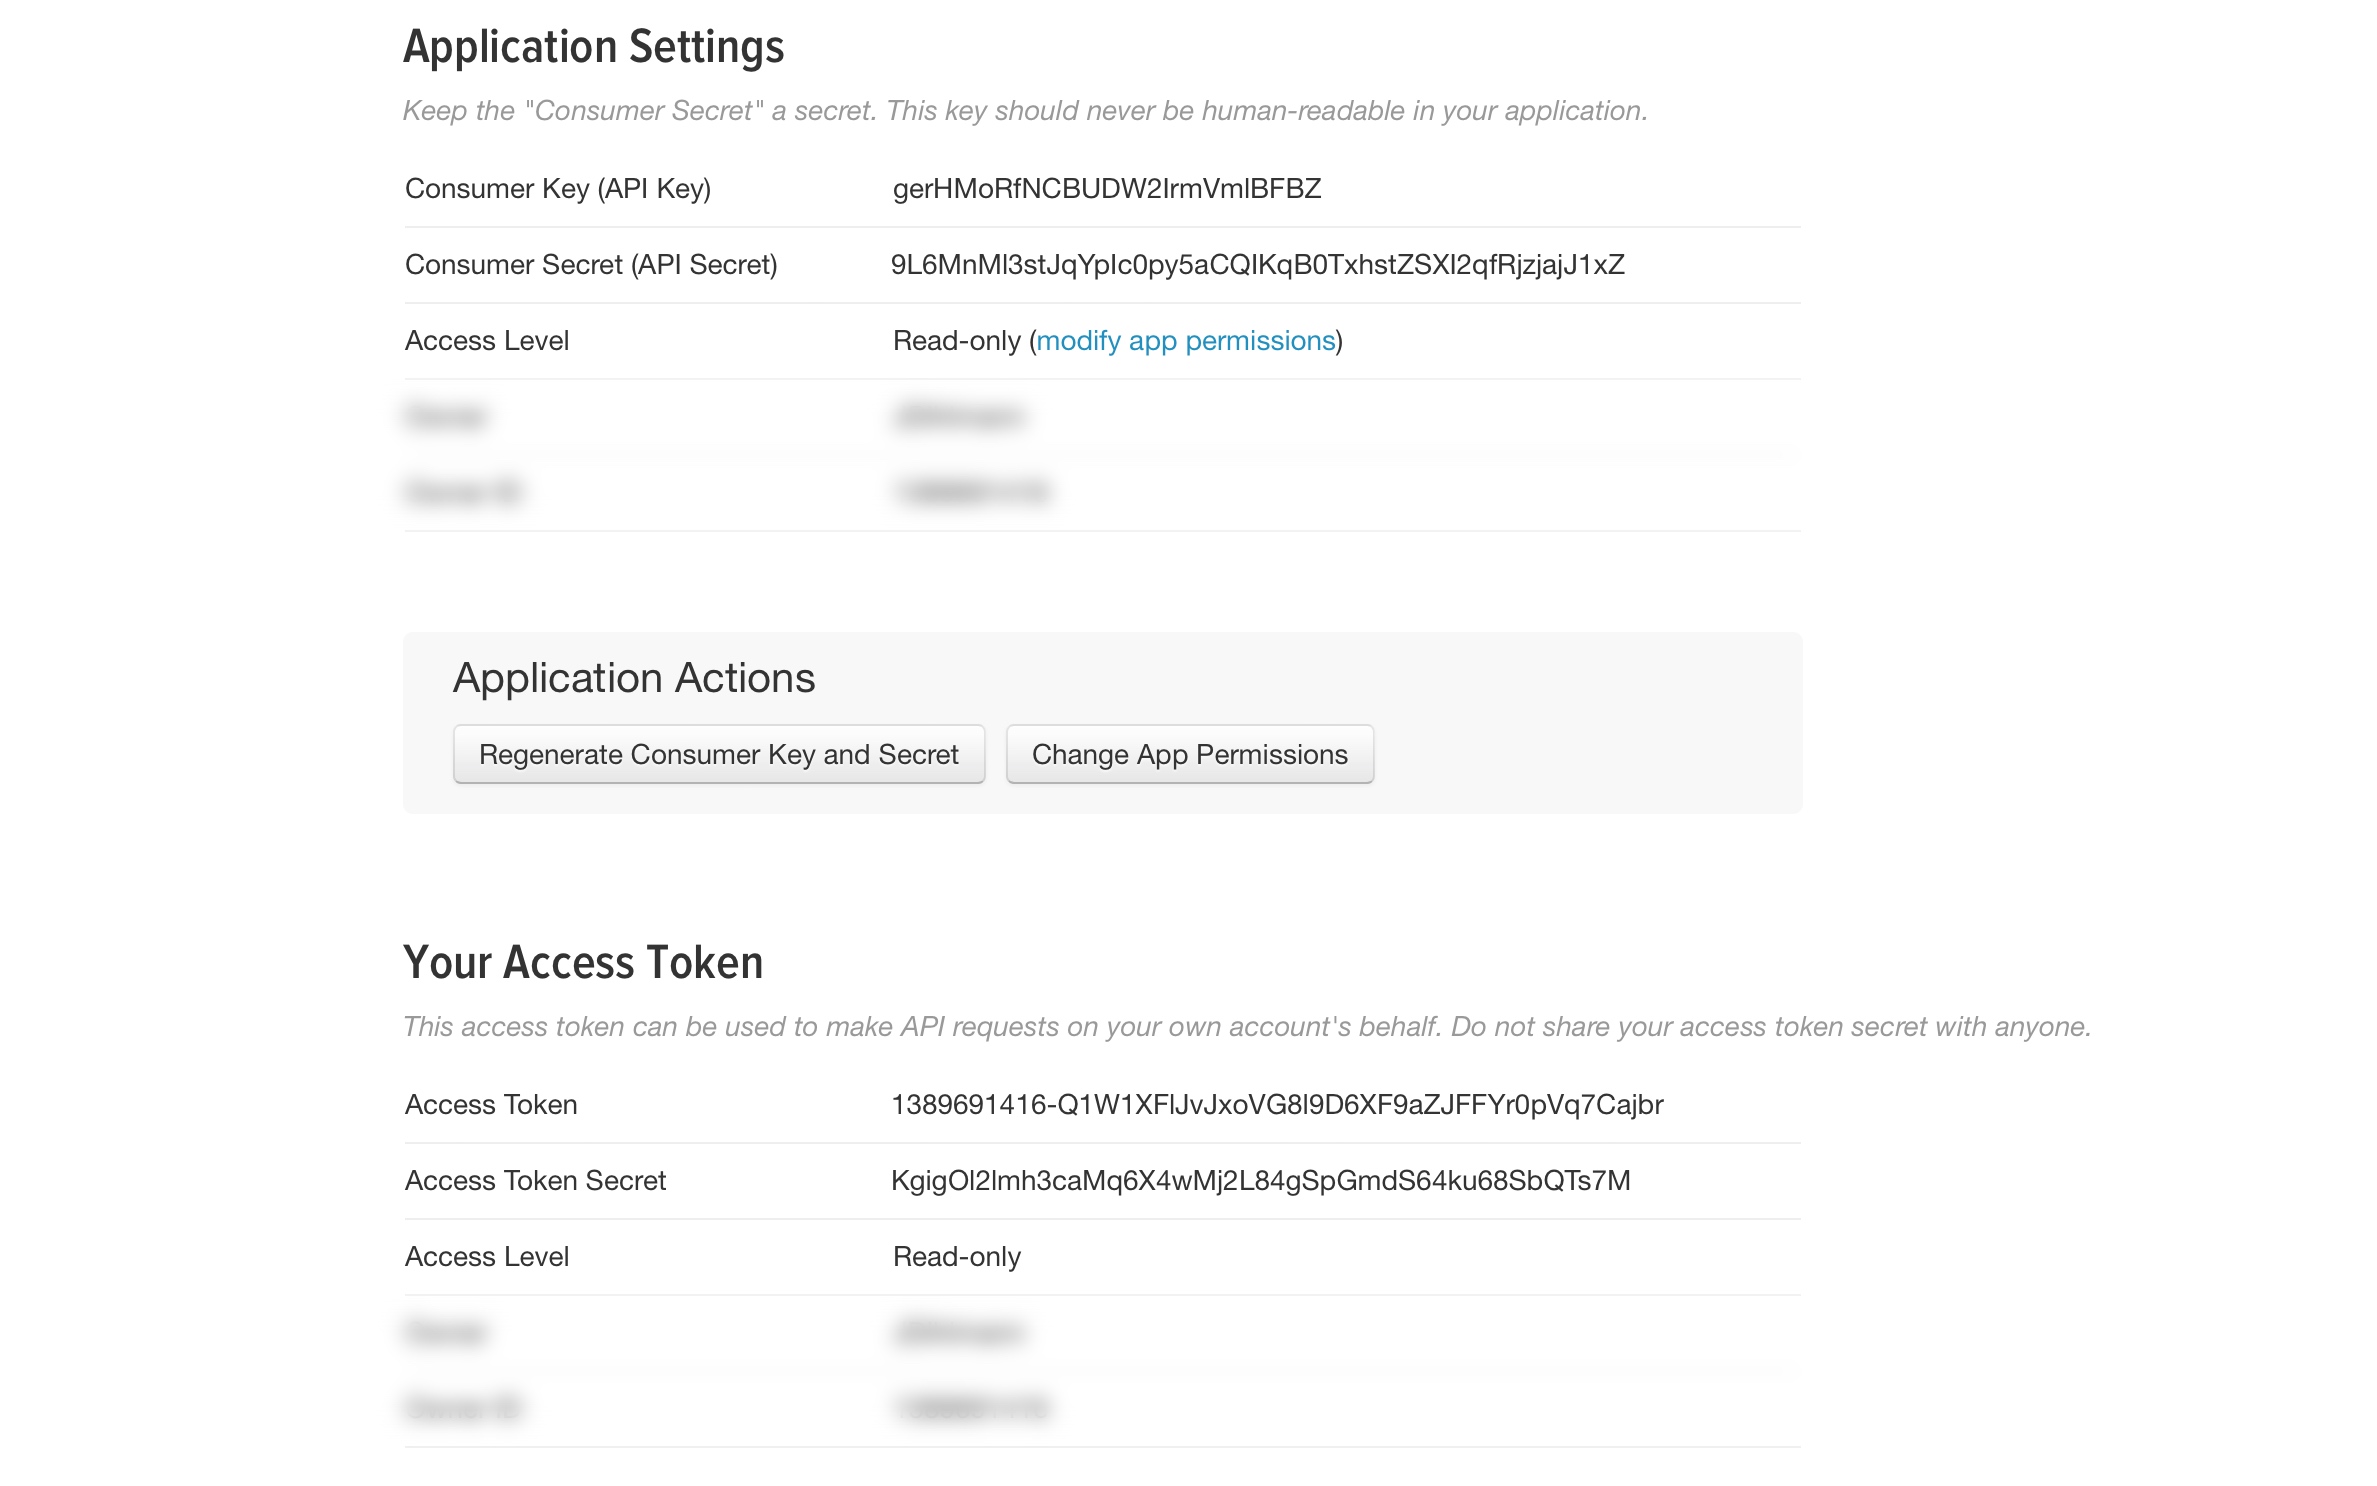Click the Consumer Key value text
The width and height of the screenshot is (2377, 1486).
(x=1106, y=189)
